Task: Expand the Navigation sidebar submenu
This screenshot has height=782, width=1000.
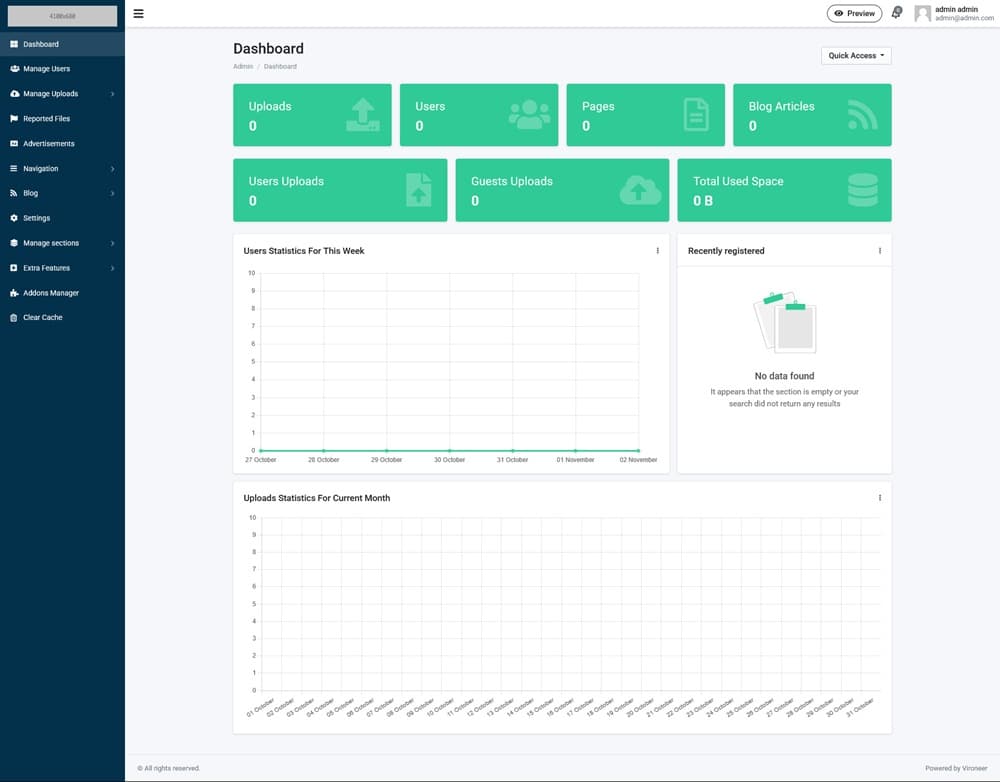Action: coord(62,169)
